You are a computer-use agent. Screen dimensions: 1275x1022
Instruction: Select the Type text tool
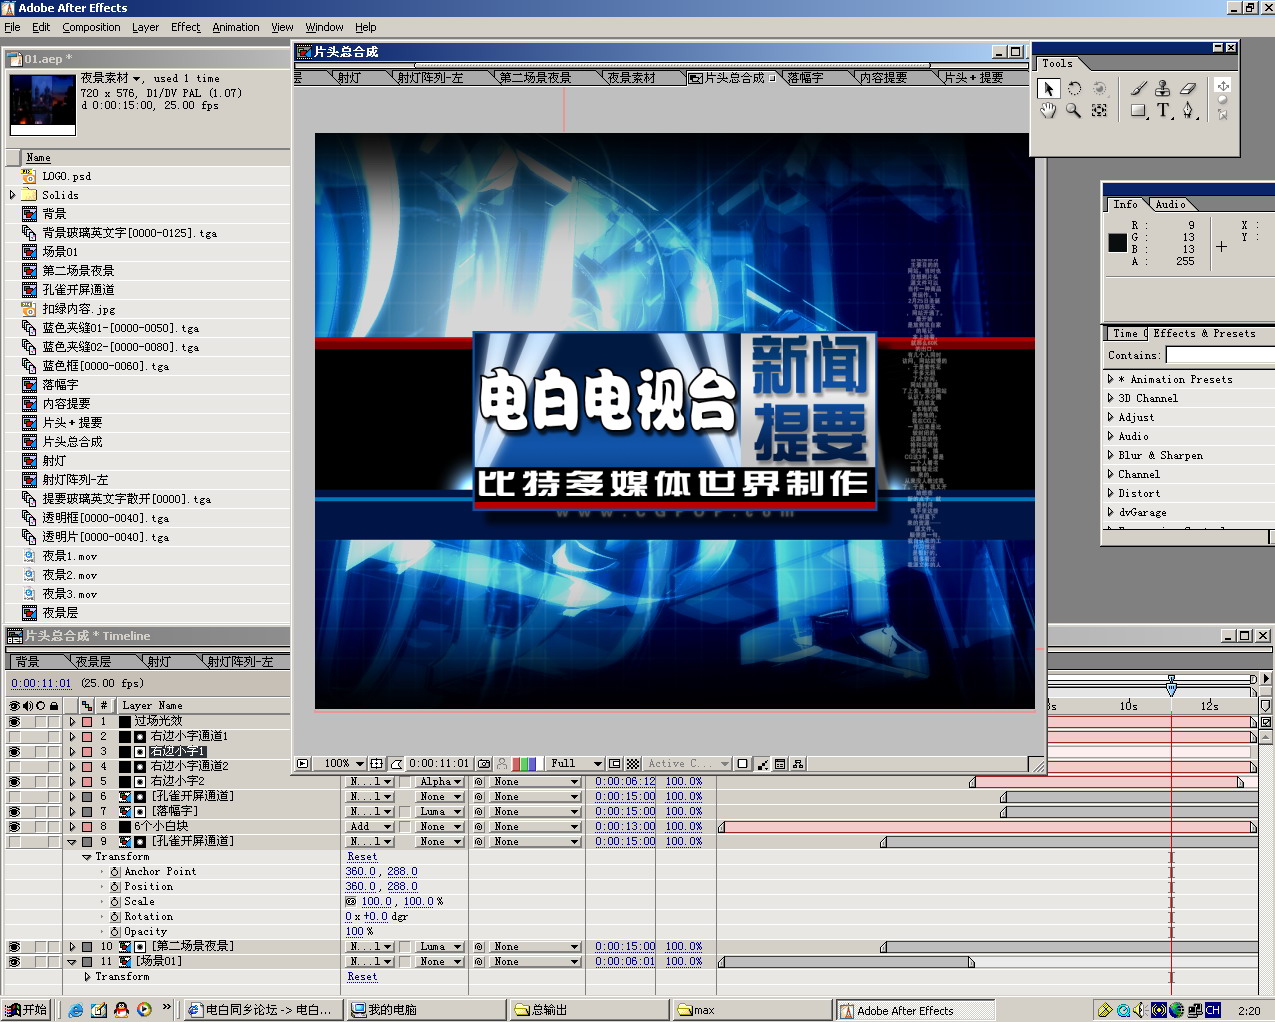(1163, 111)
